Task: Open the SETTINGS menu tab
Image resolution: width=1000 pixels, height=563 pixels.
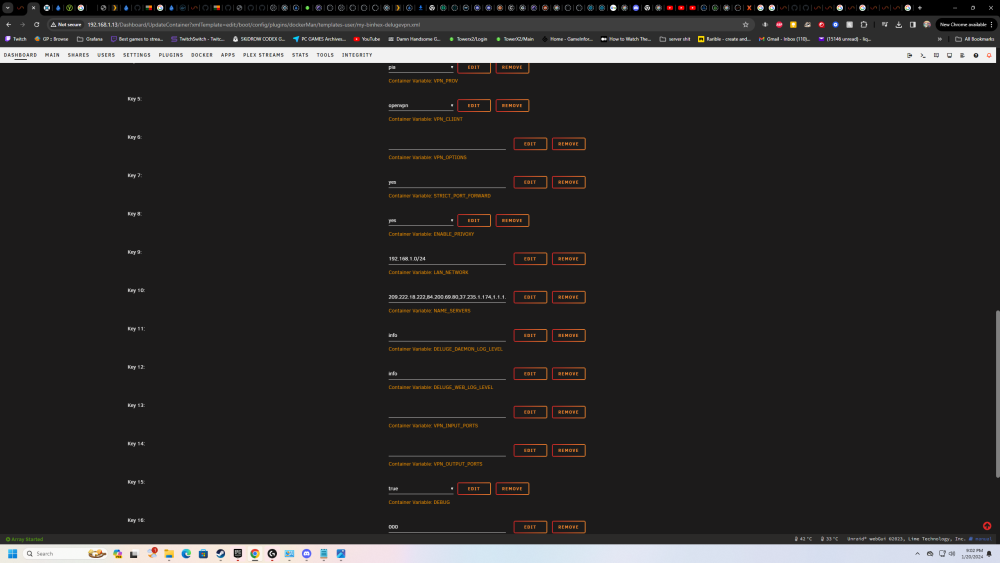Action: (x=137, y=55)
